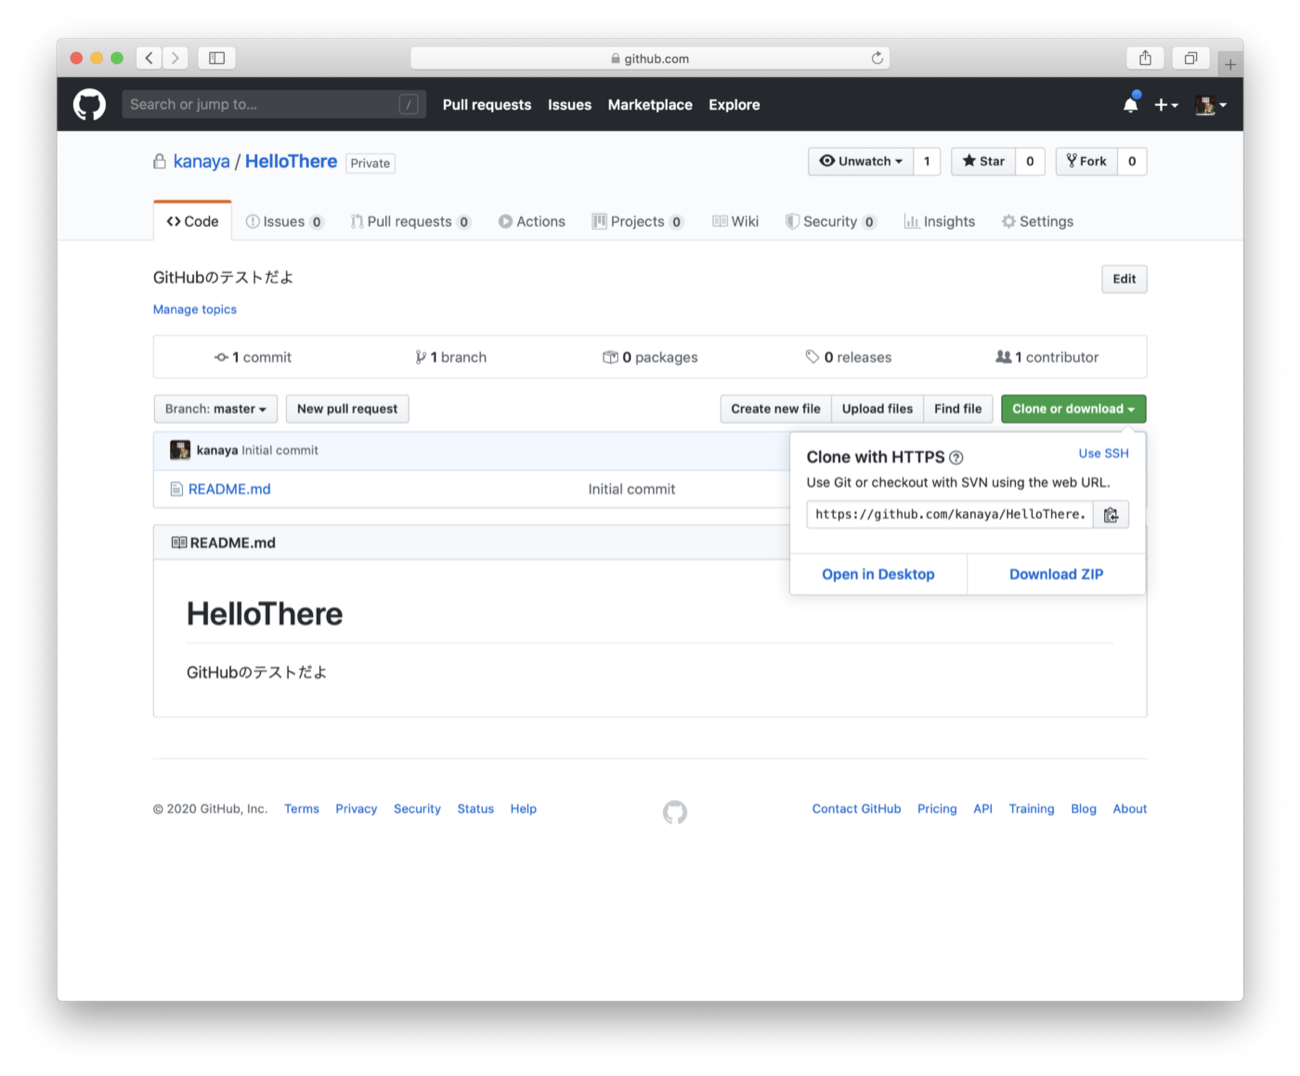
Task: Click the Safari back arrow
Action: click(x=149, y=58)
